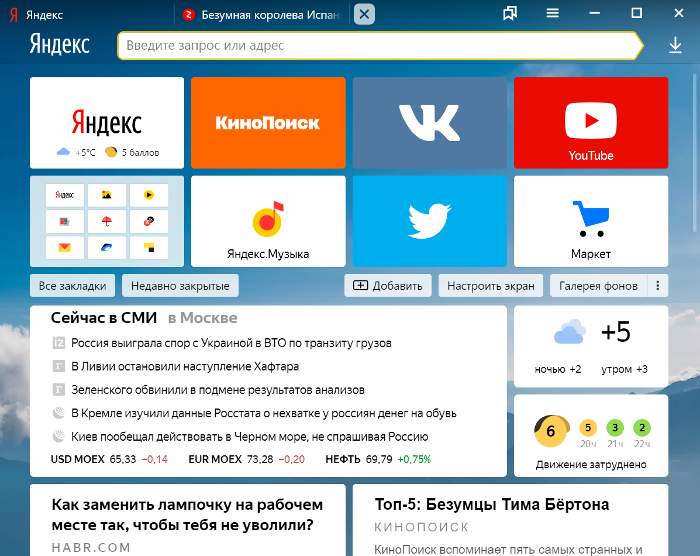Open the VK tile
Viewport: 700px width, 556px height.
coord(429,123)
